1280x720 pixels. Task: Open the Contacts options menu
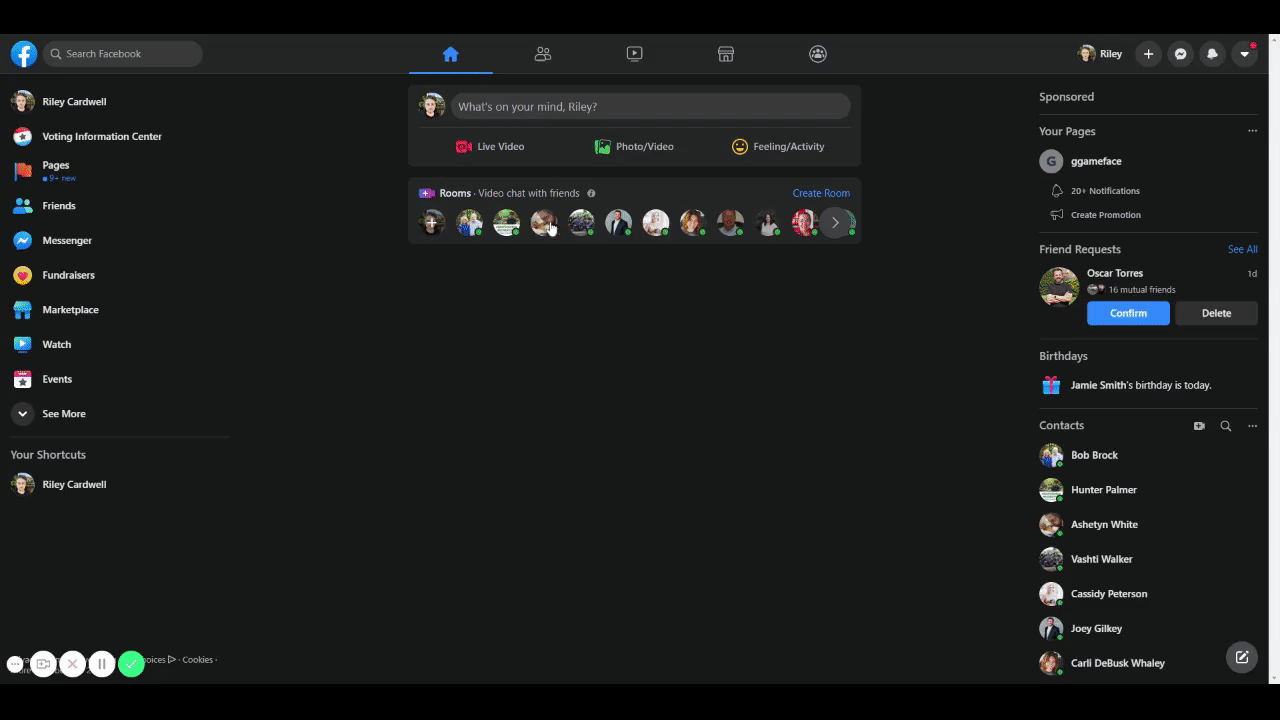click(1252, 426)
